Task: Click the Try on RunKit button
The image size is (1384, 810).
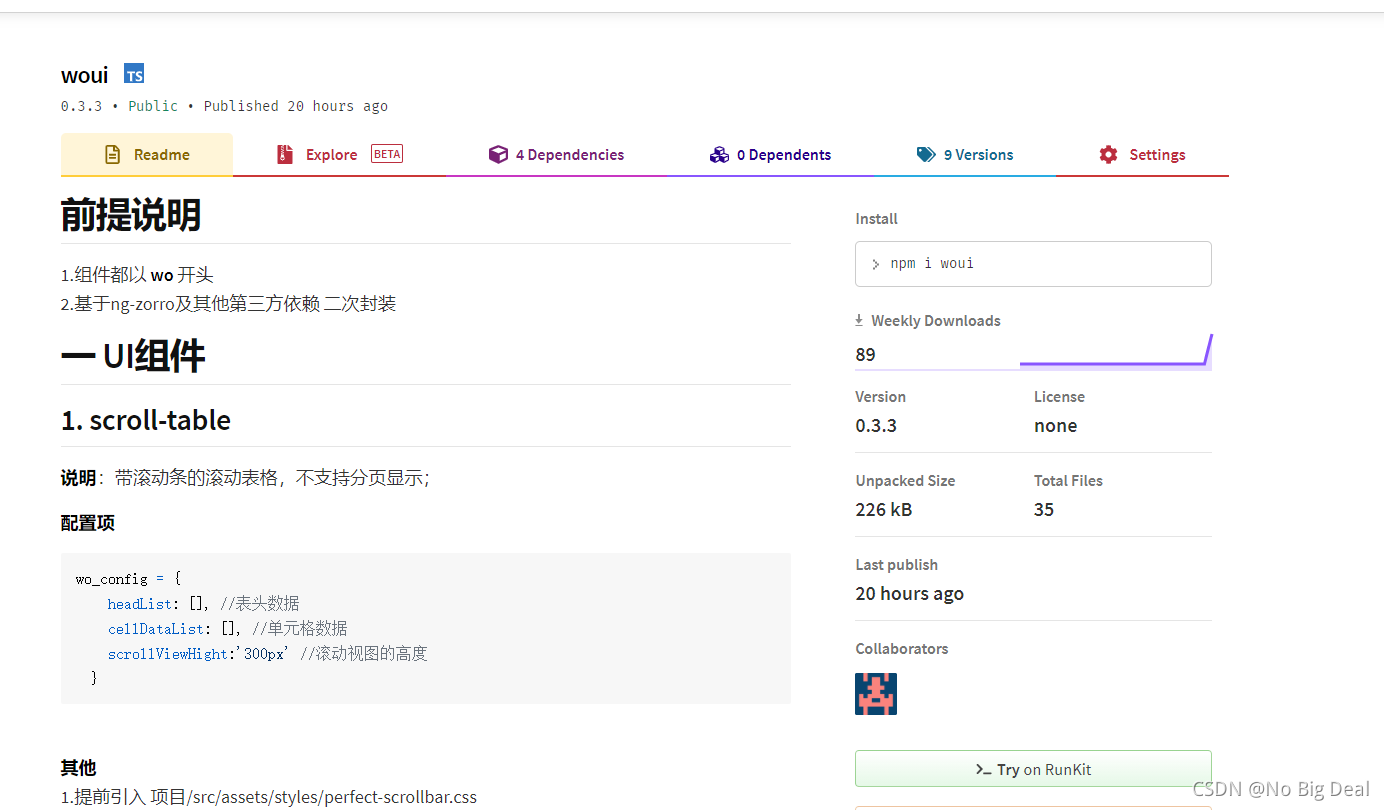Action: pyautogui.click(x=1033, y=769)
